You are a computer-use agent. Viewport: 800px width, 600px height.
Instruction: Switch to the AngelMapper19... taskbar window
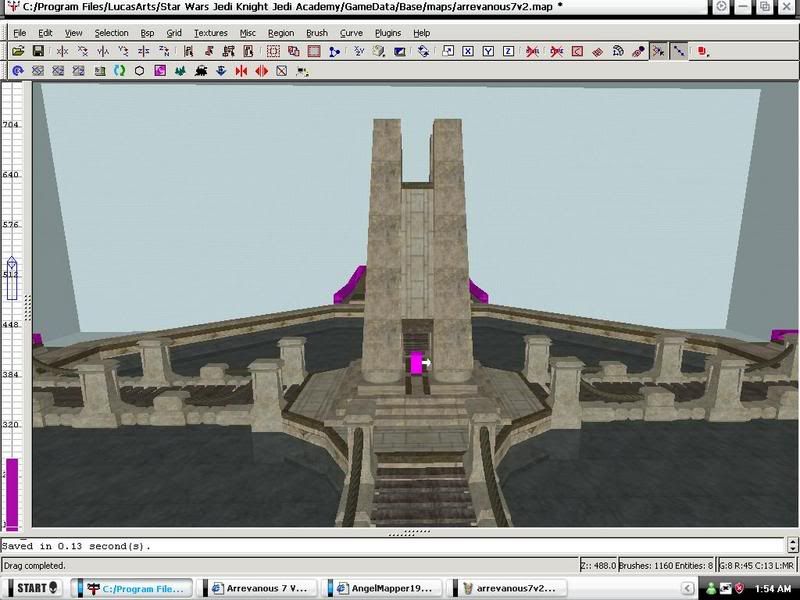click(385, 588)
